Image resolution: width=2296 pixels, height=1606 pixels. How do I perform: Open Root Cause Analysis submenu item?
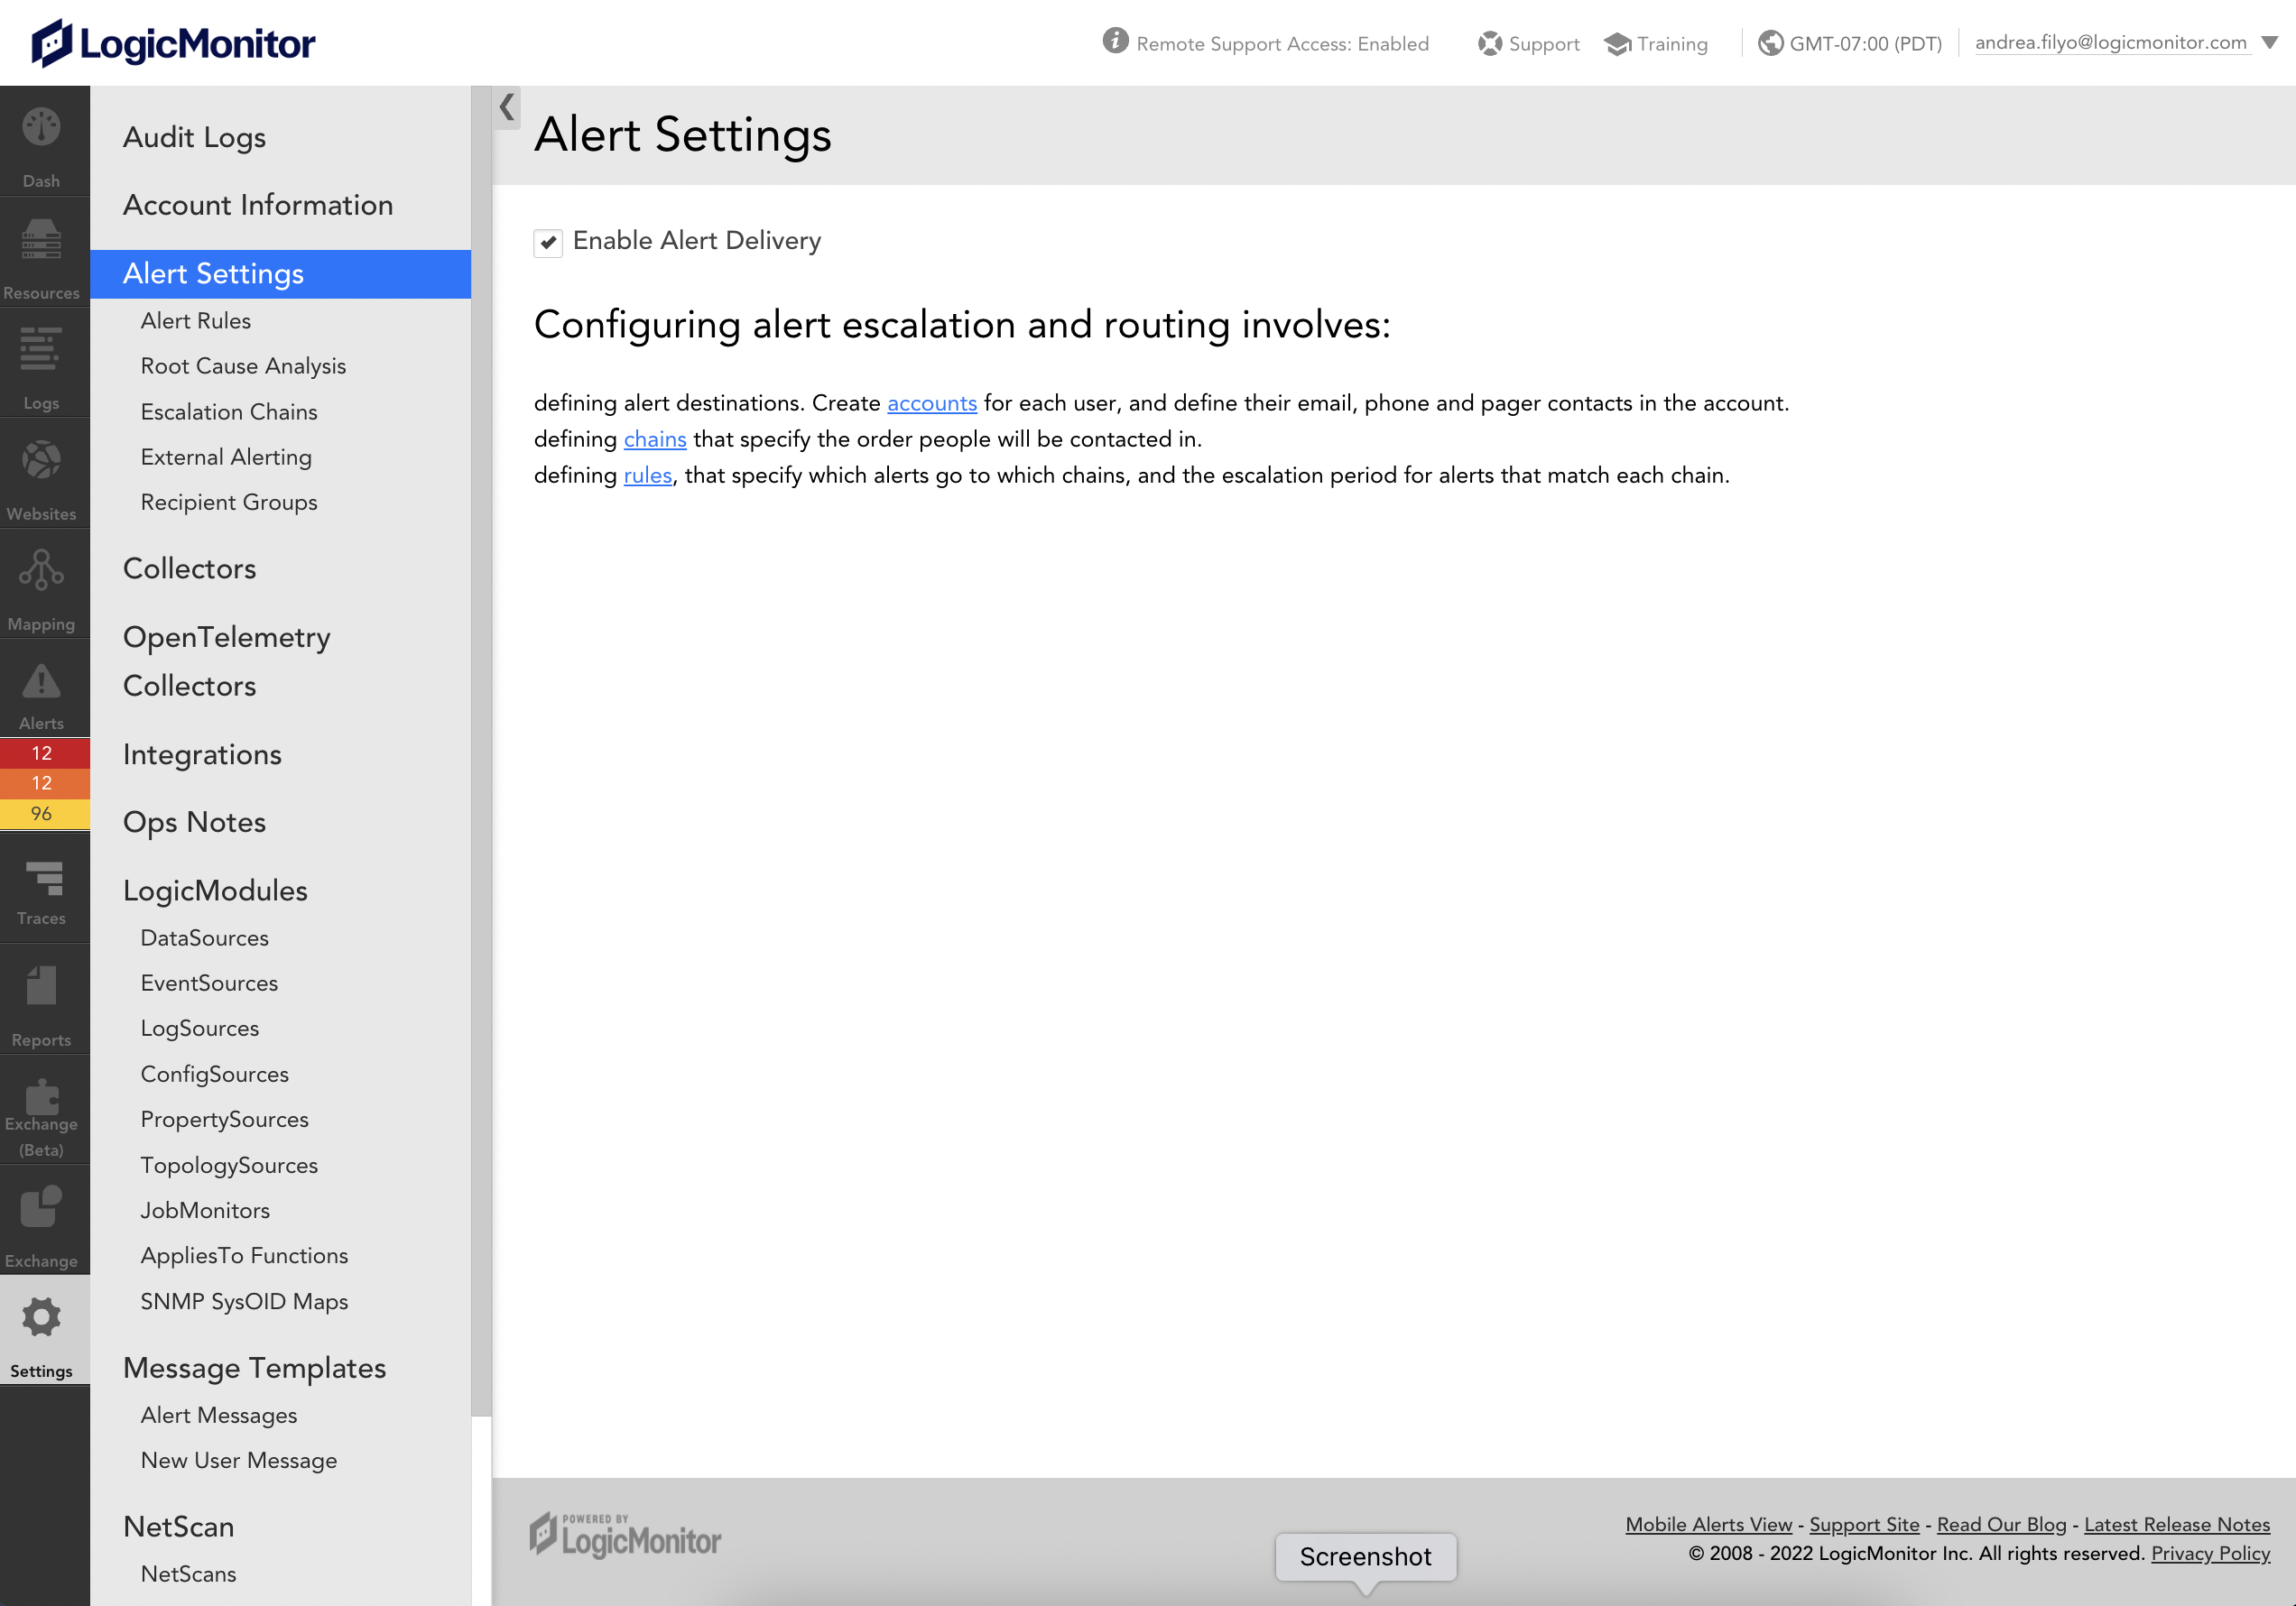coord(244,366)
